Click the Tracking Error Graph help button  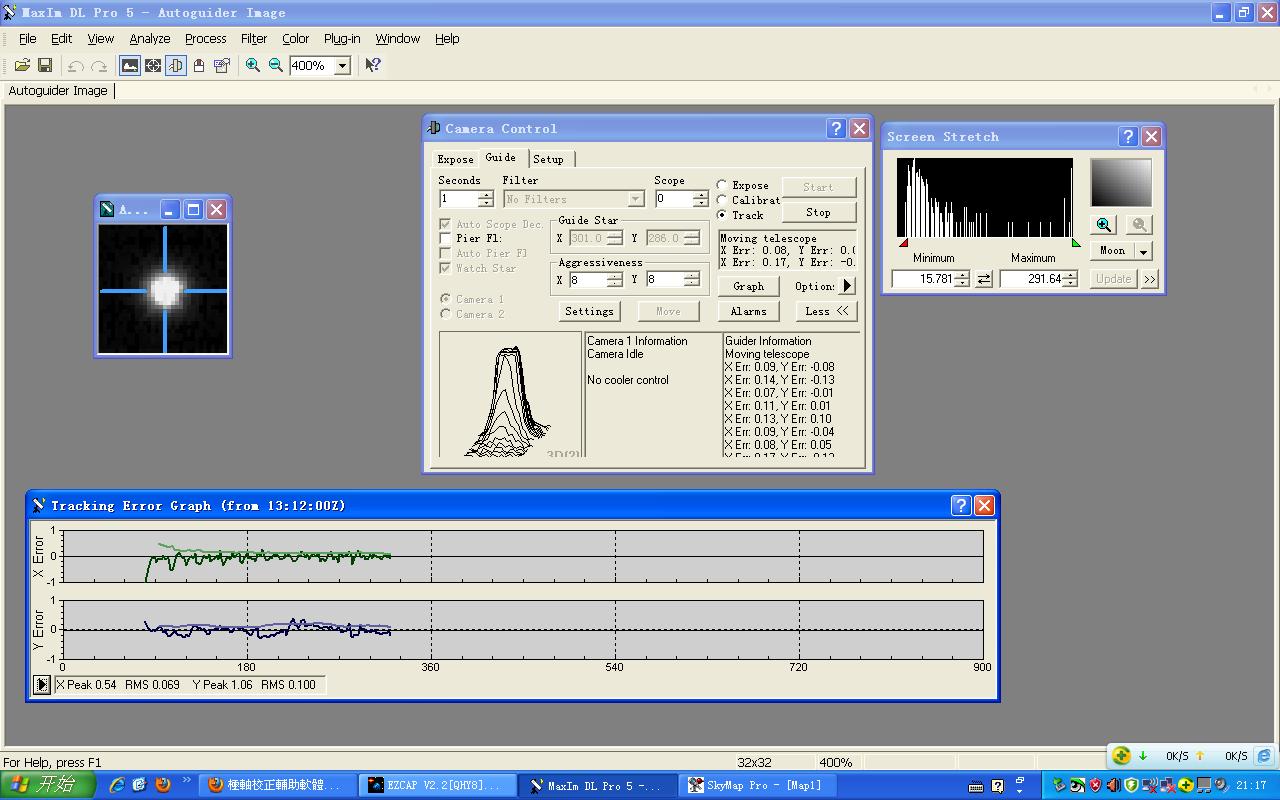[x=961, y=505]
